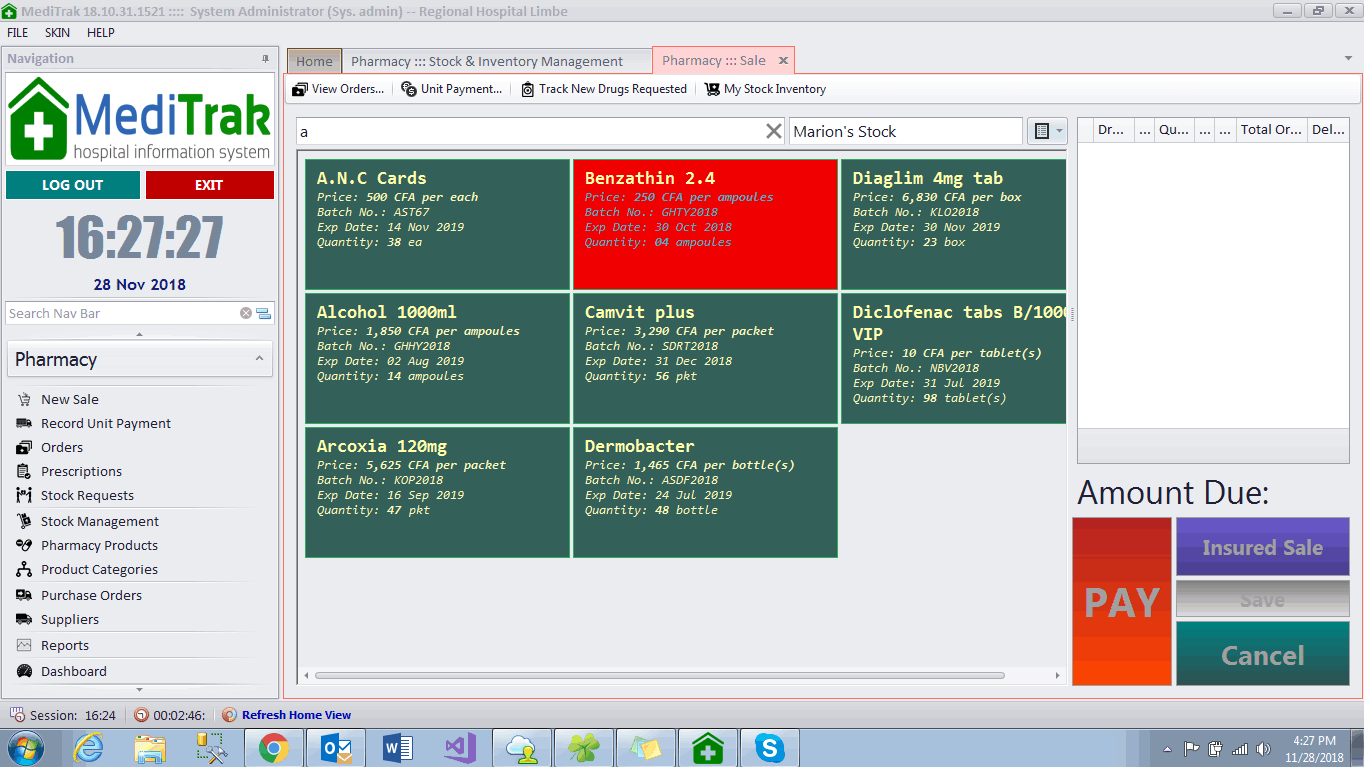Open New Sale in Pharmacy navigation
Image resolution: width=1364 pixels, height=767 pixels.
70,399
